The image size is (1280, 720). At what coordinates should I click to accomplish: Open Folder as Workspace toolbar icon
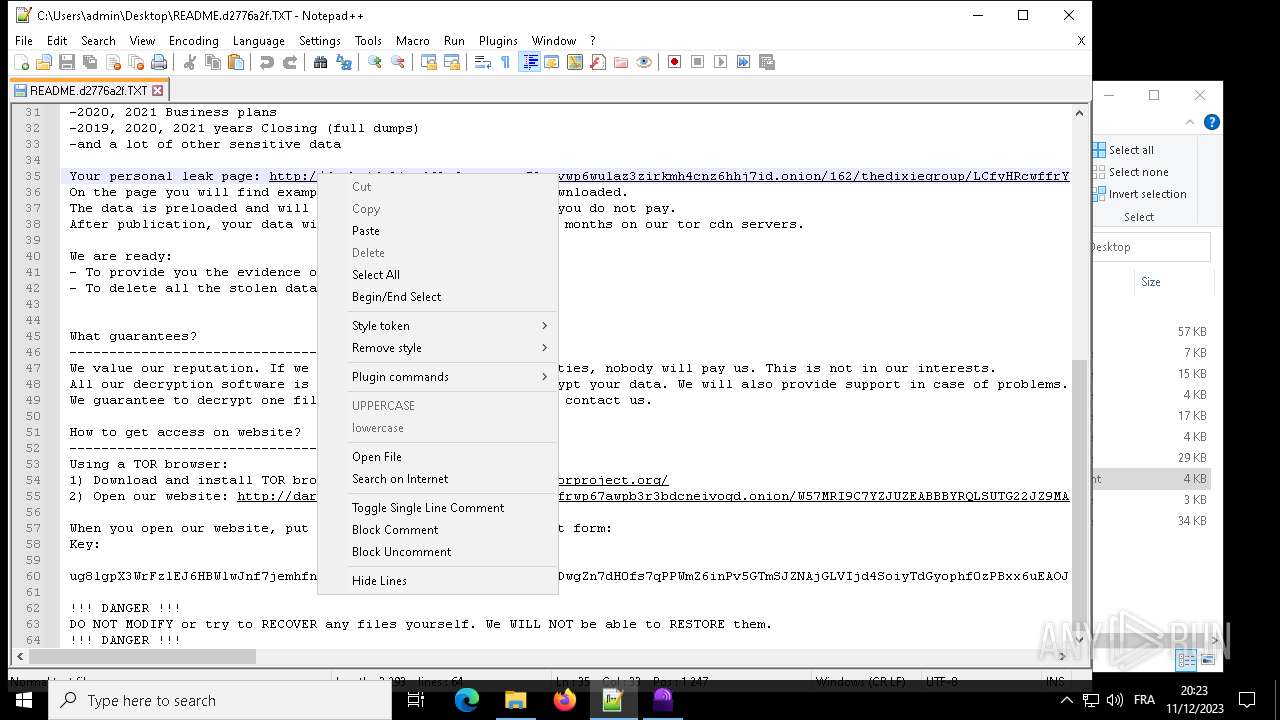(x=621, y=62)
